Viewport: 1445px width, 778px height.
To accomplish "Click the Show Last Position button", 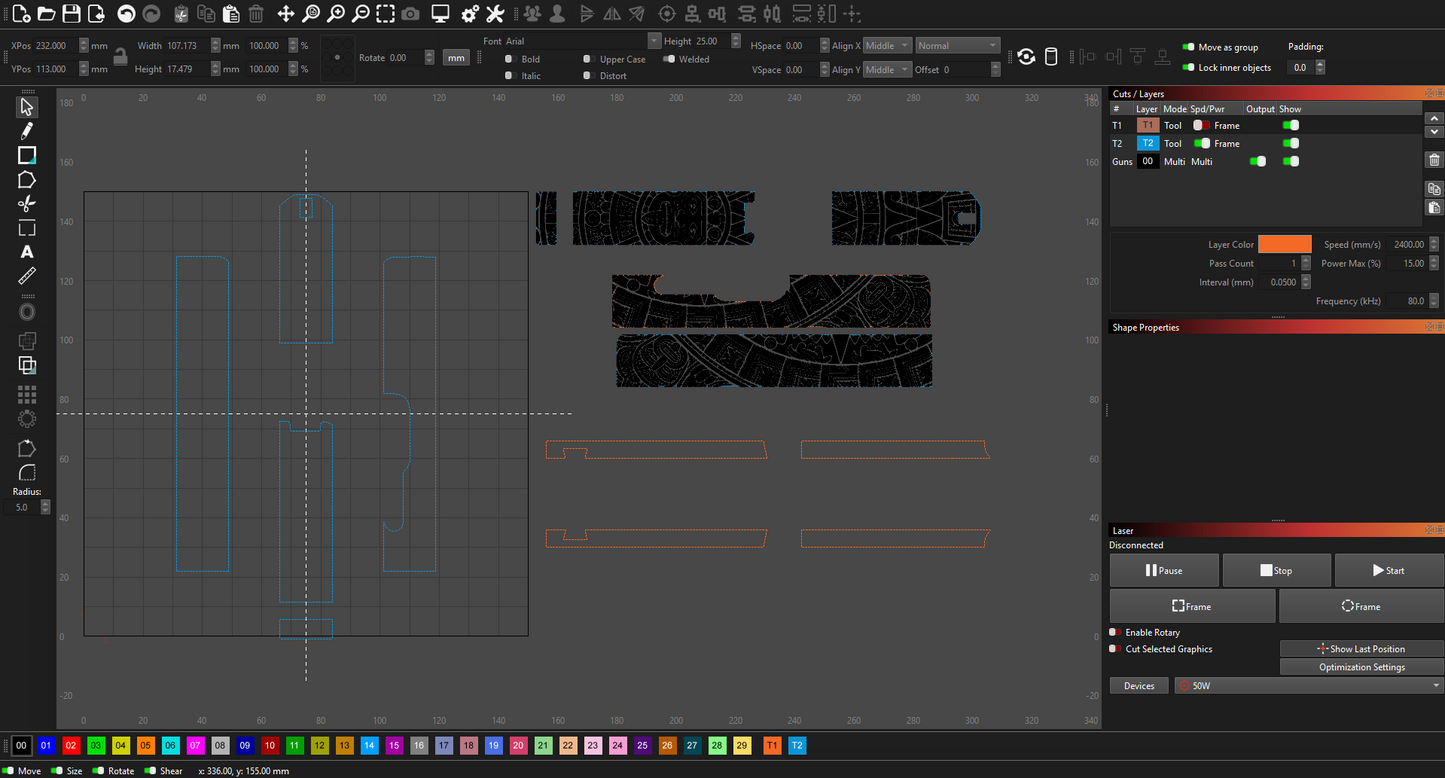I will [x=1361, y=649].
